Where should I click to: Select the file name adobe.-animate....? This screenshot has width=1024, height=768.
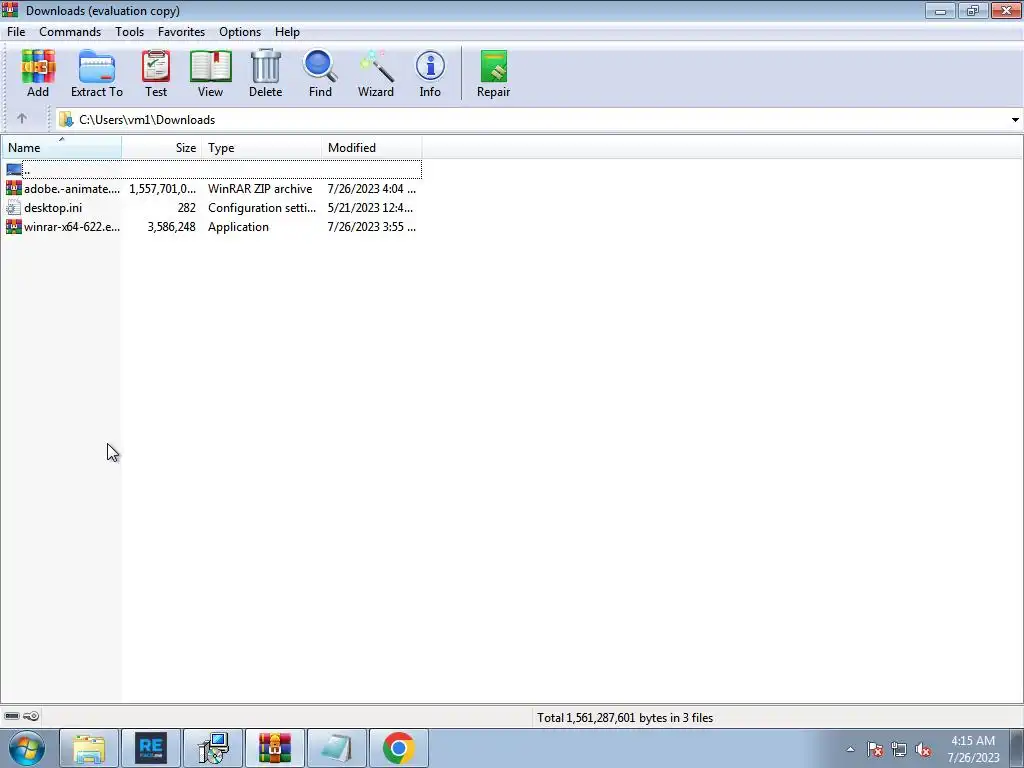pyautogui.click(x=72, y=189)
